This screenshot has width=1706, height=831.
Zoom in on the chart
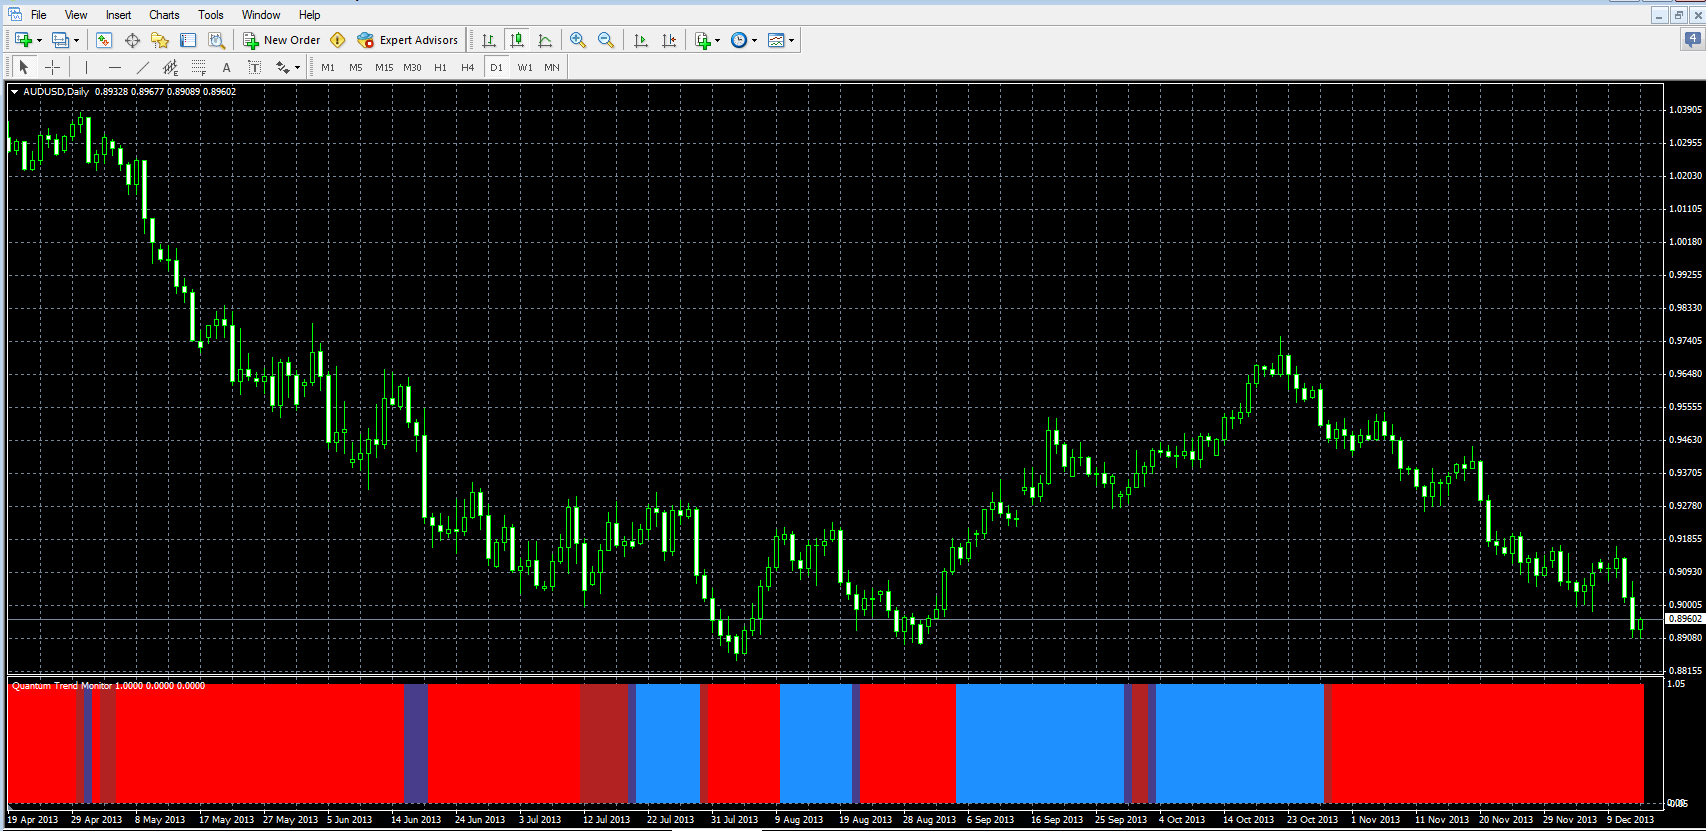click(x=578, y=40)
